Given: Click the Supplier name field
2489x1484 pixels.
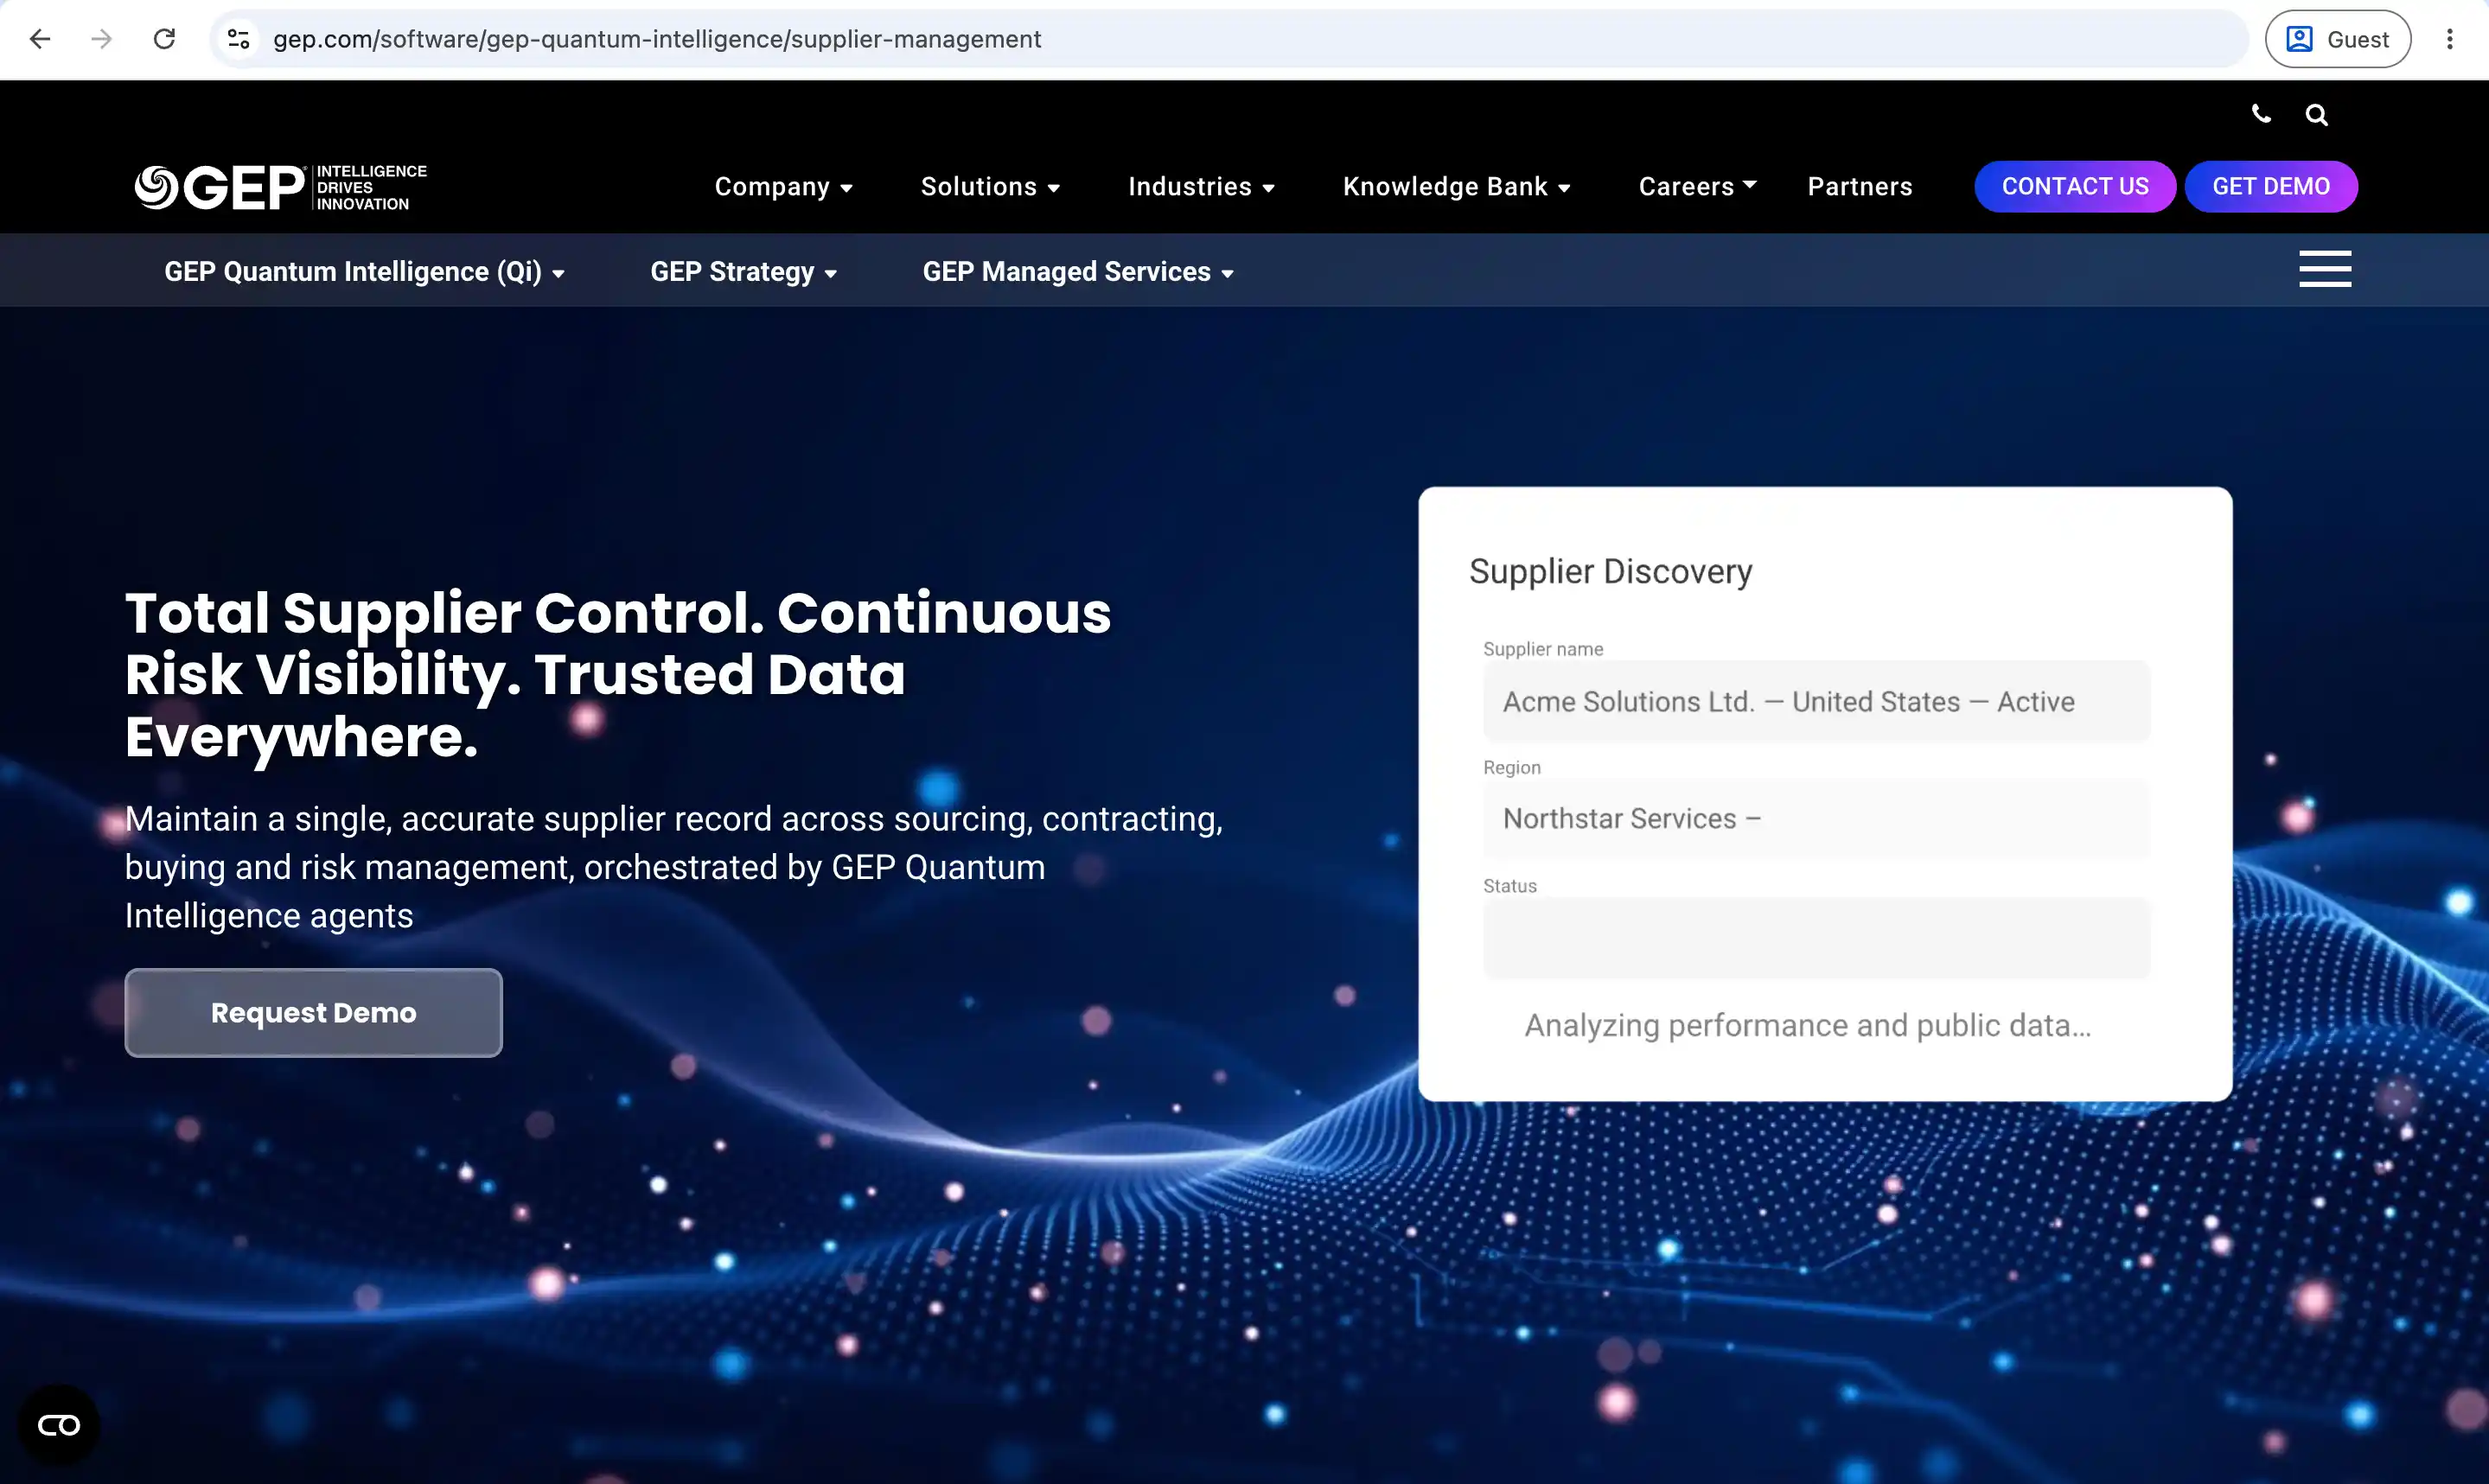Looking at the screenshot, I should point(1816,701).
